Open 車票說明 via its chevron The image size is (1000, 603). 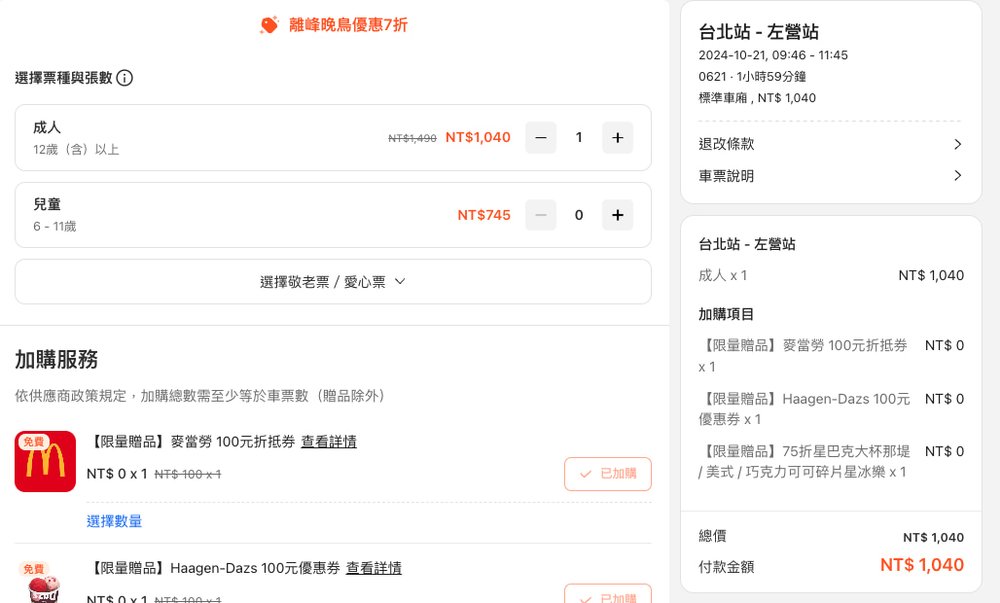(x=957, y=175)
